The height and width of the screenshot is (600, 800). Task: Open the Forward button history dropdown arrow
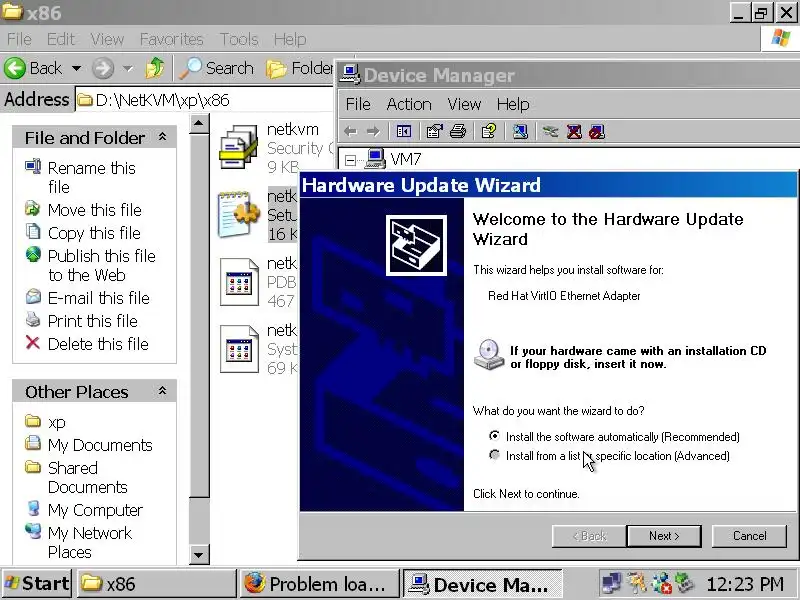tap(128, 68)
